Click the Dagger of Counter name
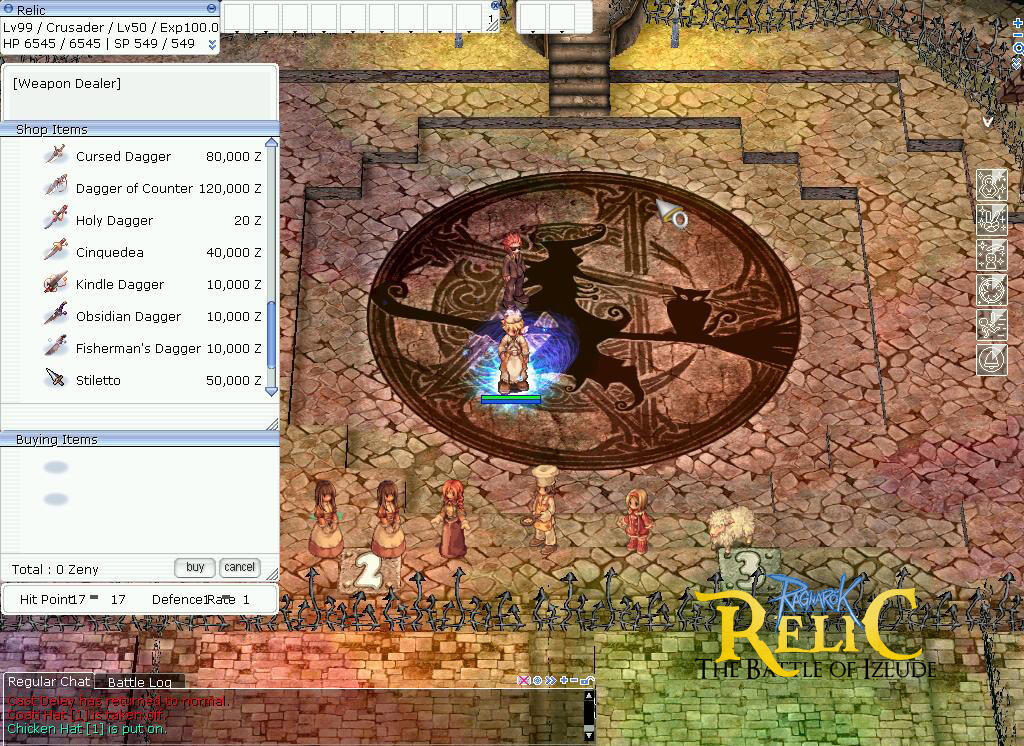1024x746 pixels. click(x=134, y=188)
